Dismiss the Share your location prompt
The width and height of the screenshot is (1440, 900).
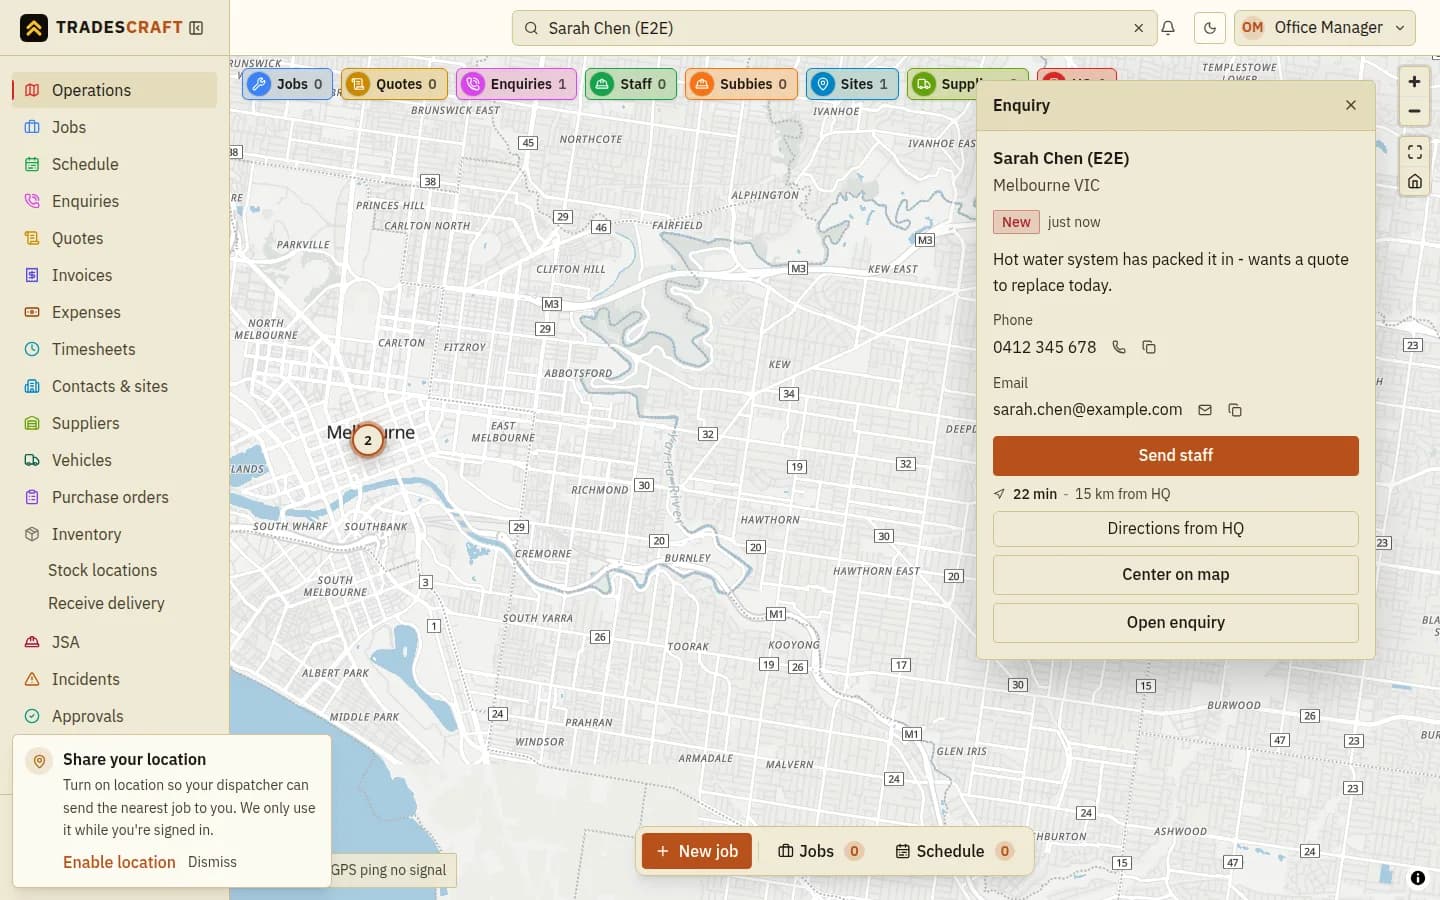[x=212, y=862]
